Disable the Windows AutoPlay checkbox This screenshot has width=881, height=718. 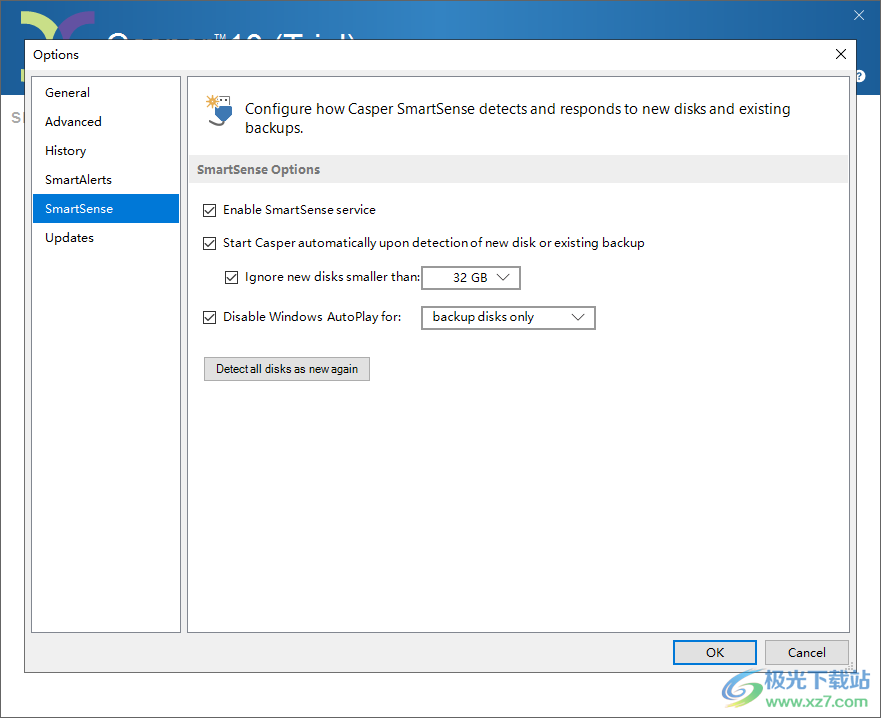pos(210,317)
